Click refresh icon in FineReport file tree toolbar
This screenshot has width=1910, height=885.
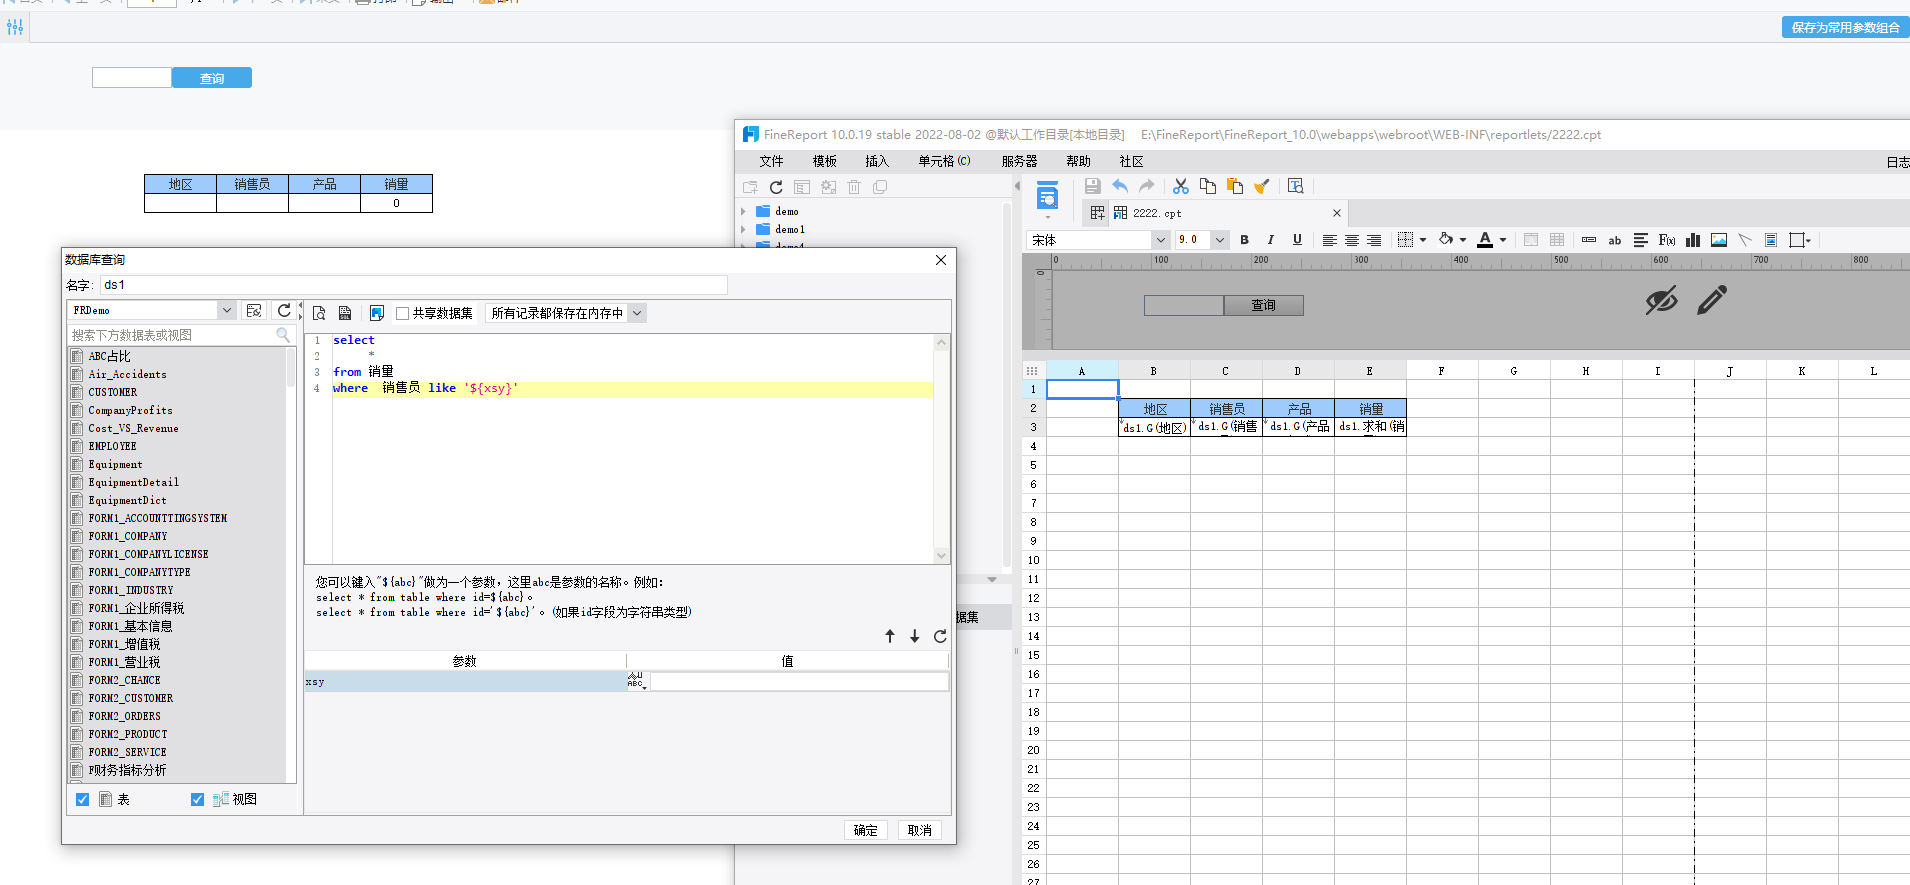(x=776, y=187)
